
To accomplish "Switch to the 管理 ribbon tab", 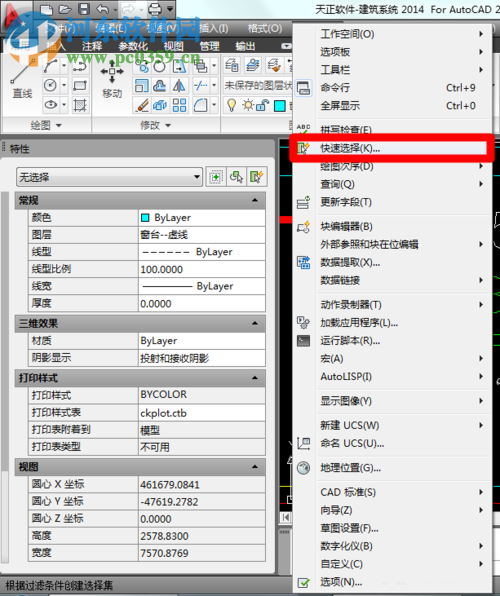I will tap(209, 46).
